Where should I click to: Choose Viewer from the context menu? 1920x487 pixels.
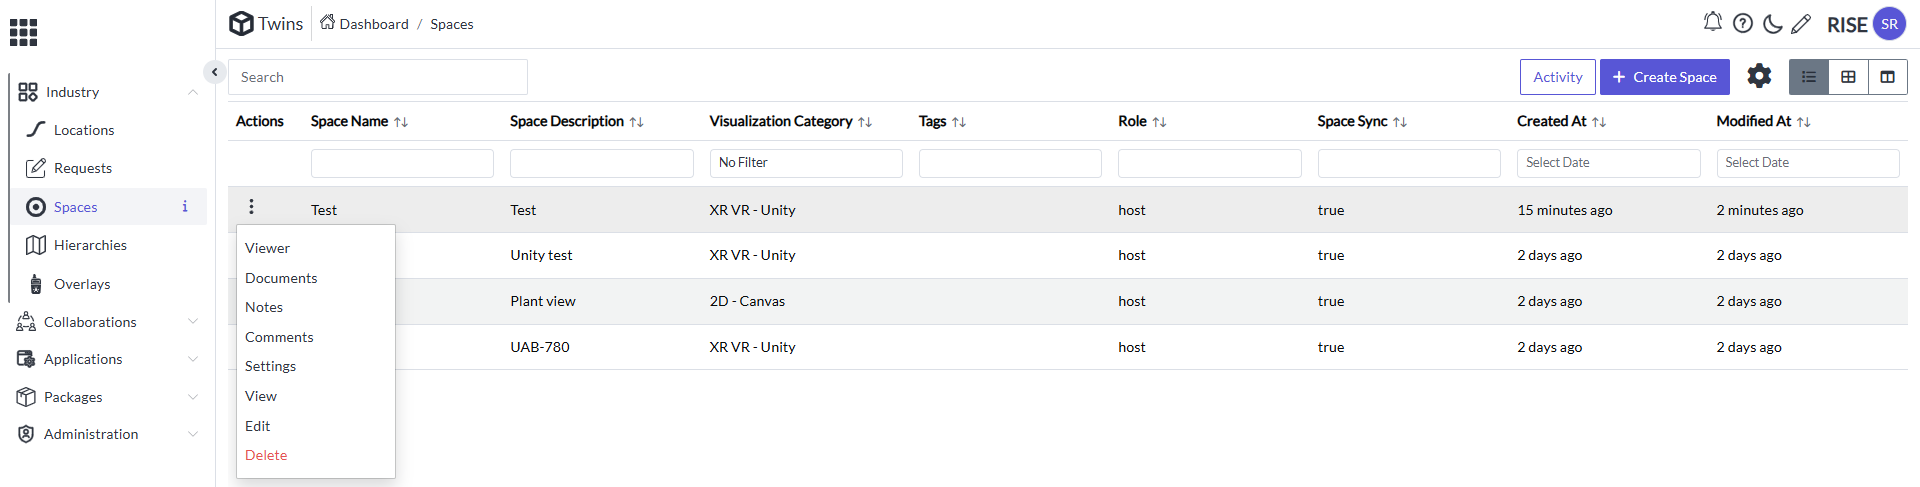pyautogui.click(x=316, y=248)
